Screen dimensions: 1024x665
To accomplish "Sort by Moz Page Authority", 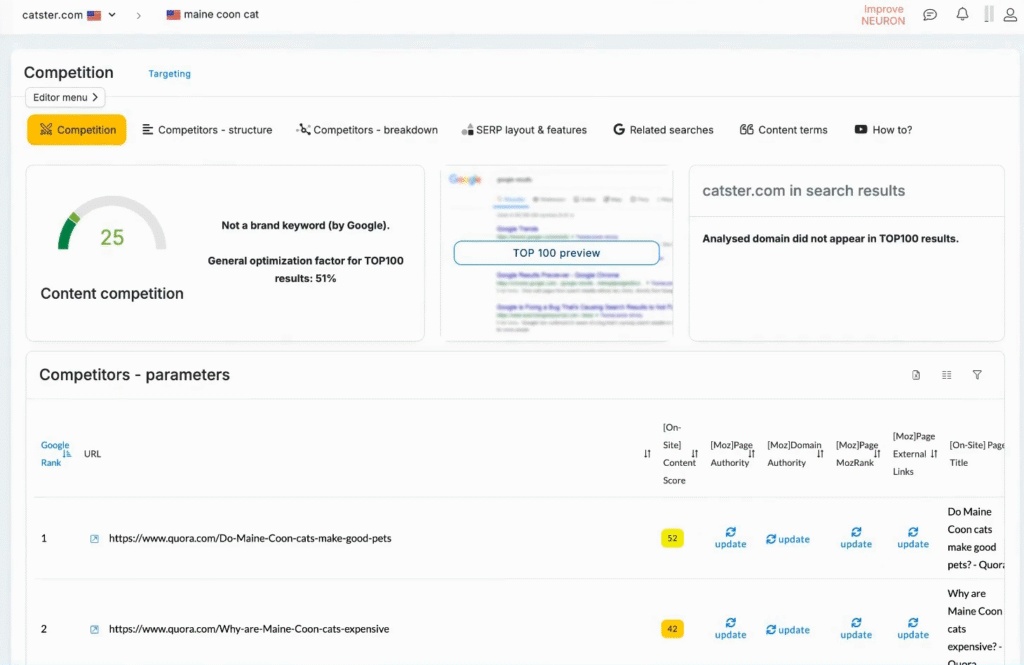I will tap(752, 453).
